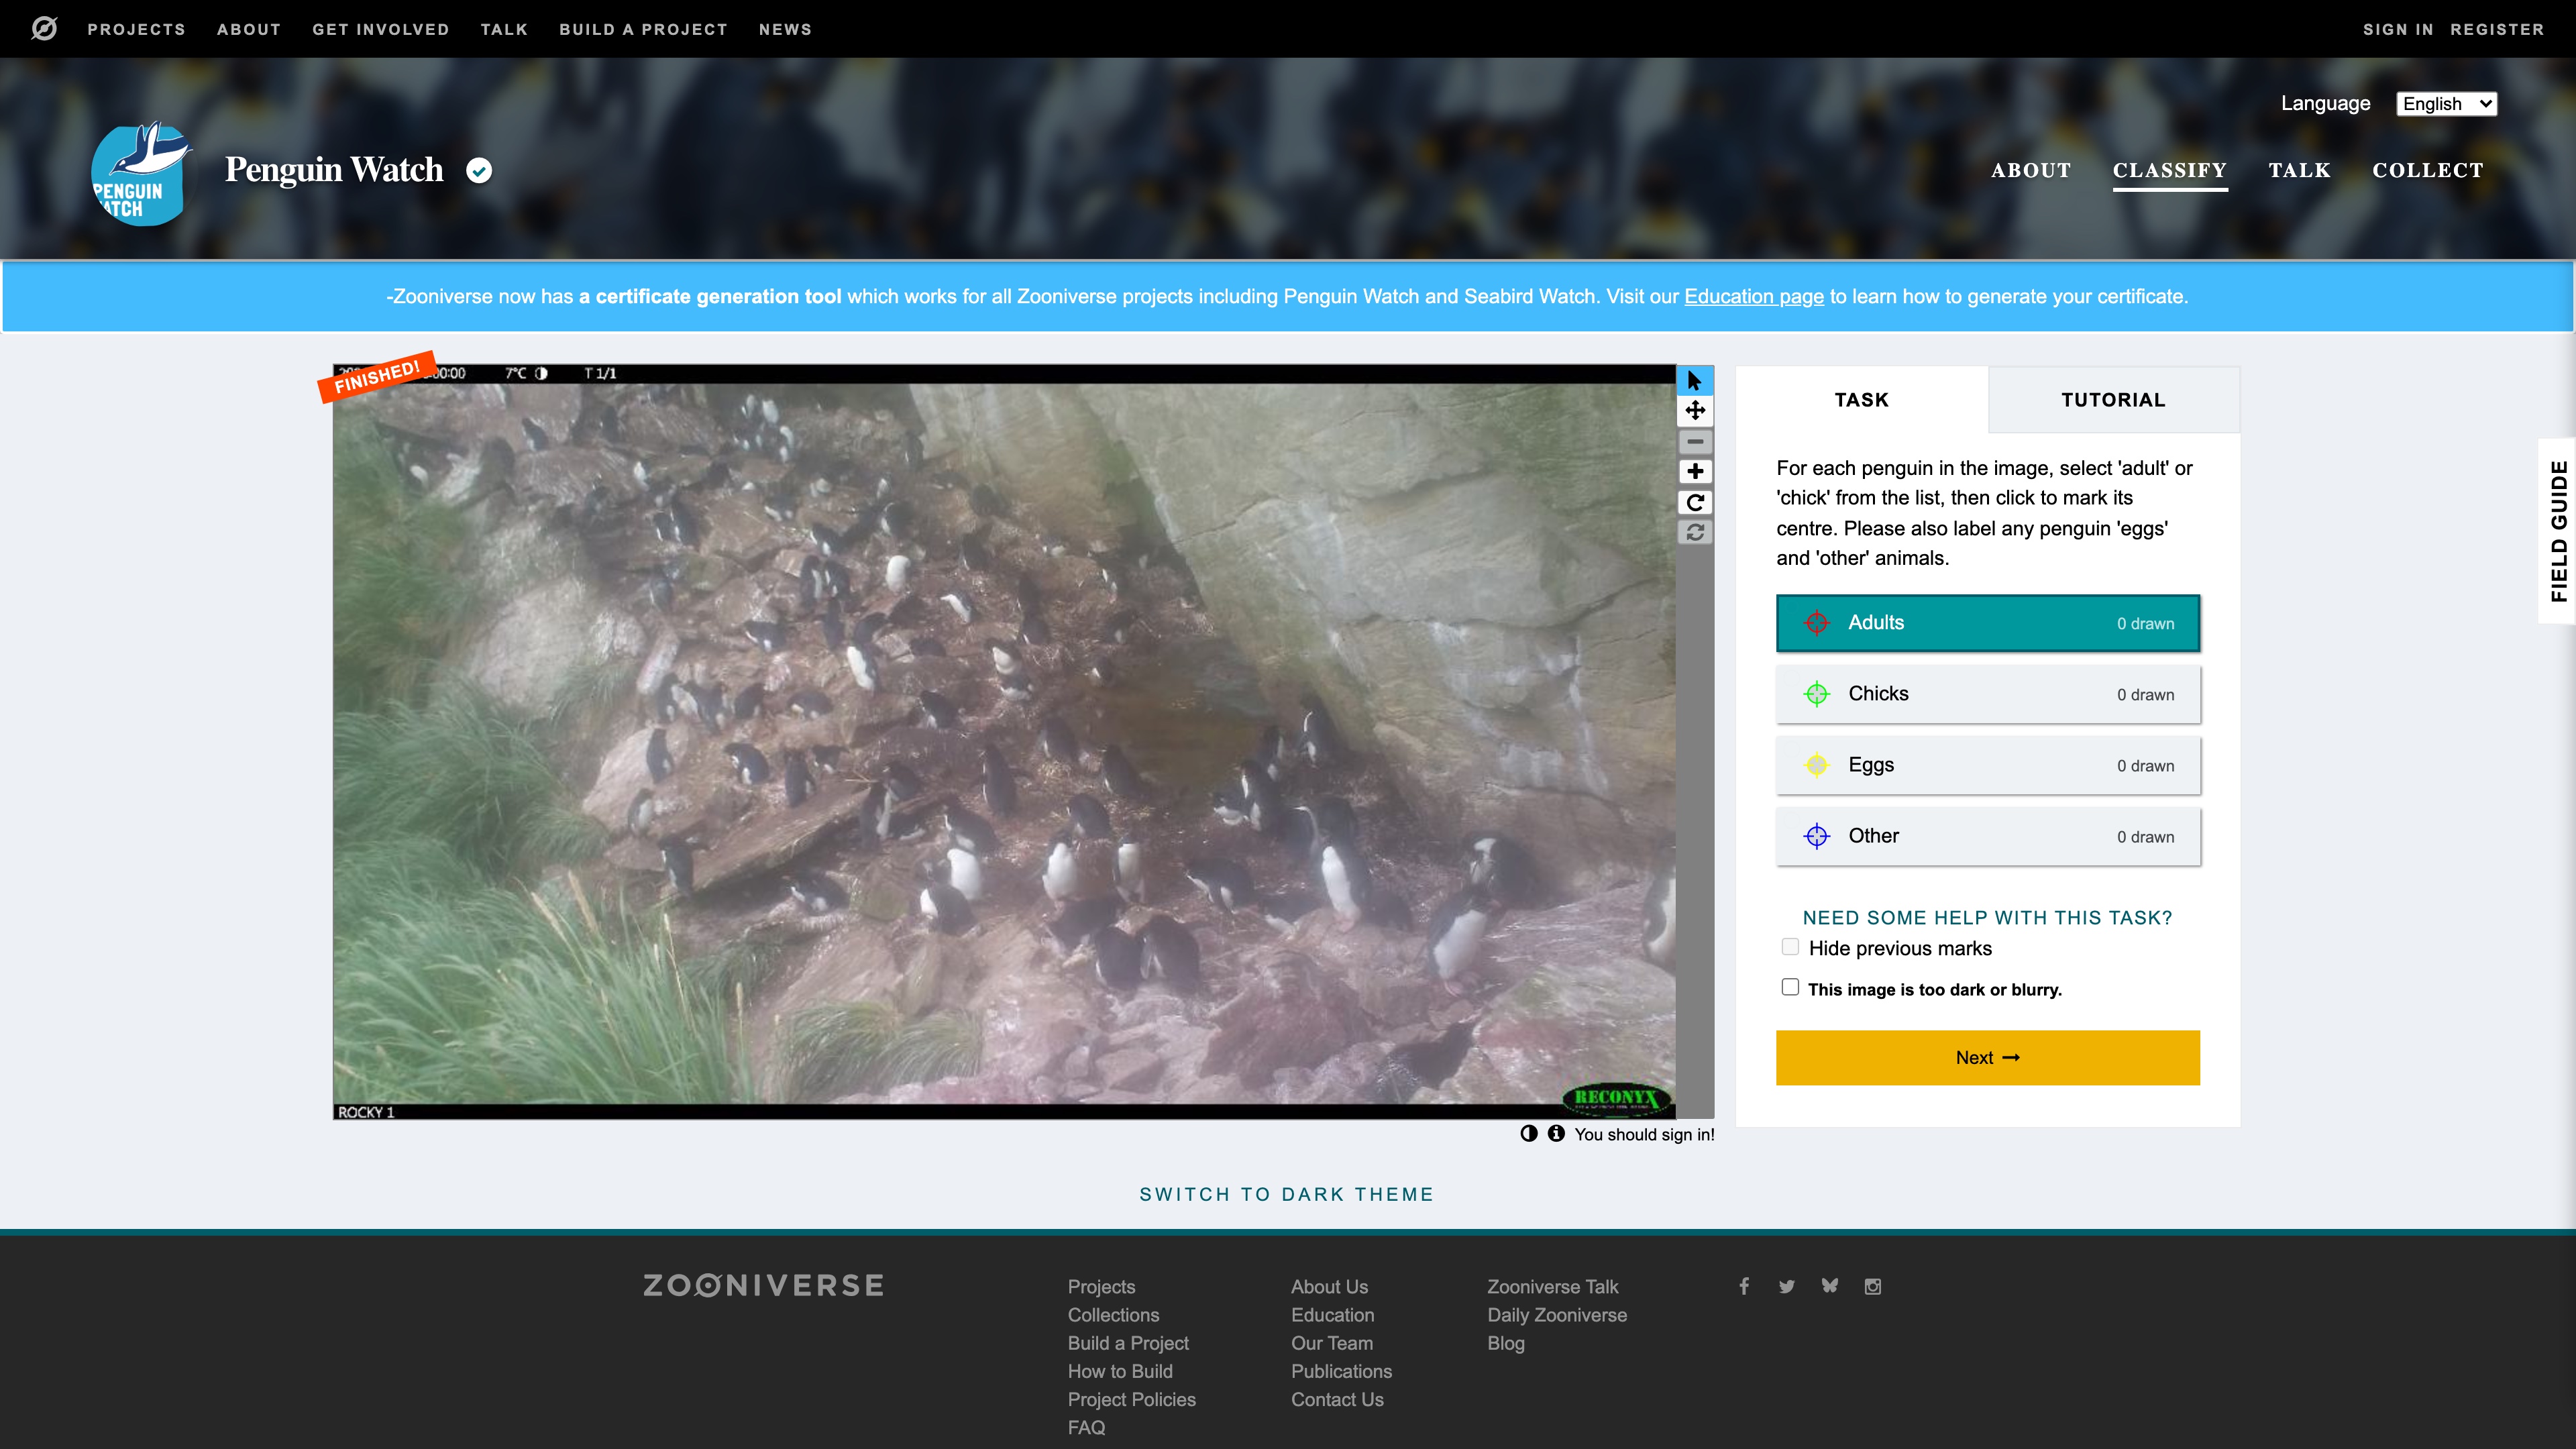Expand the Field Guide side panel

point(2558,531)
